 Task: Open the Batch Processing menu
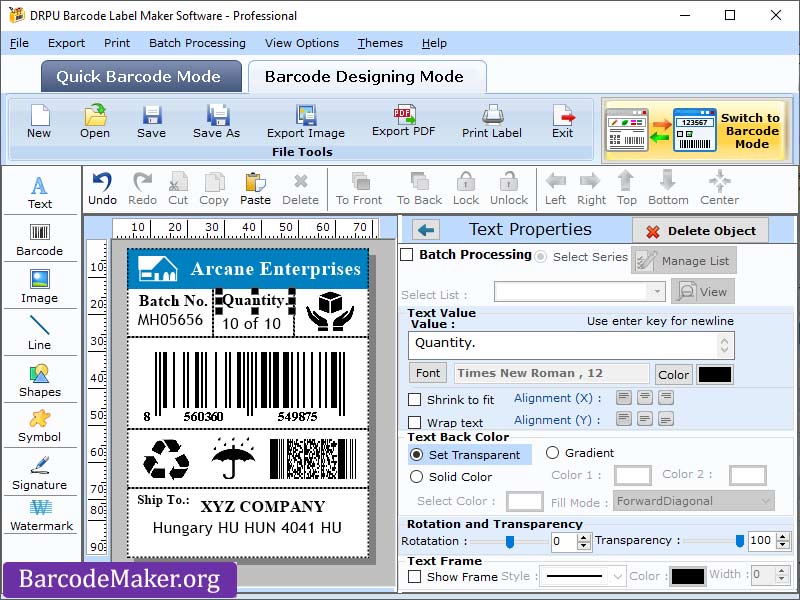pyautogui.click(x=197, y=43)
